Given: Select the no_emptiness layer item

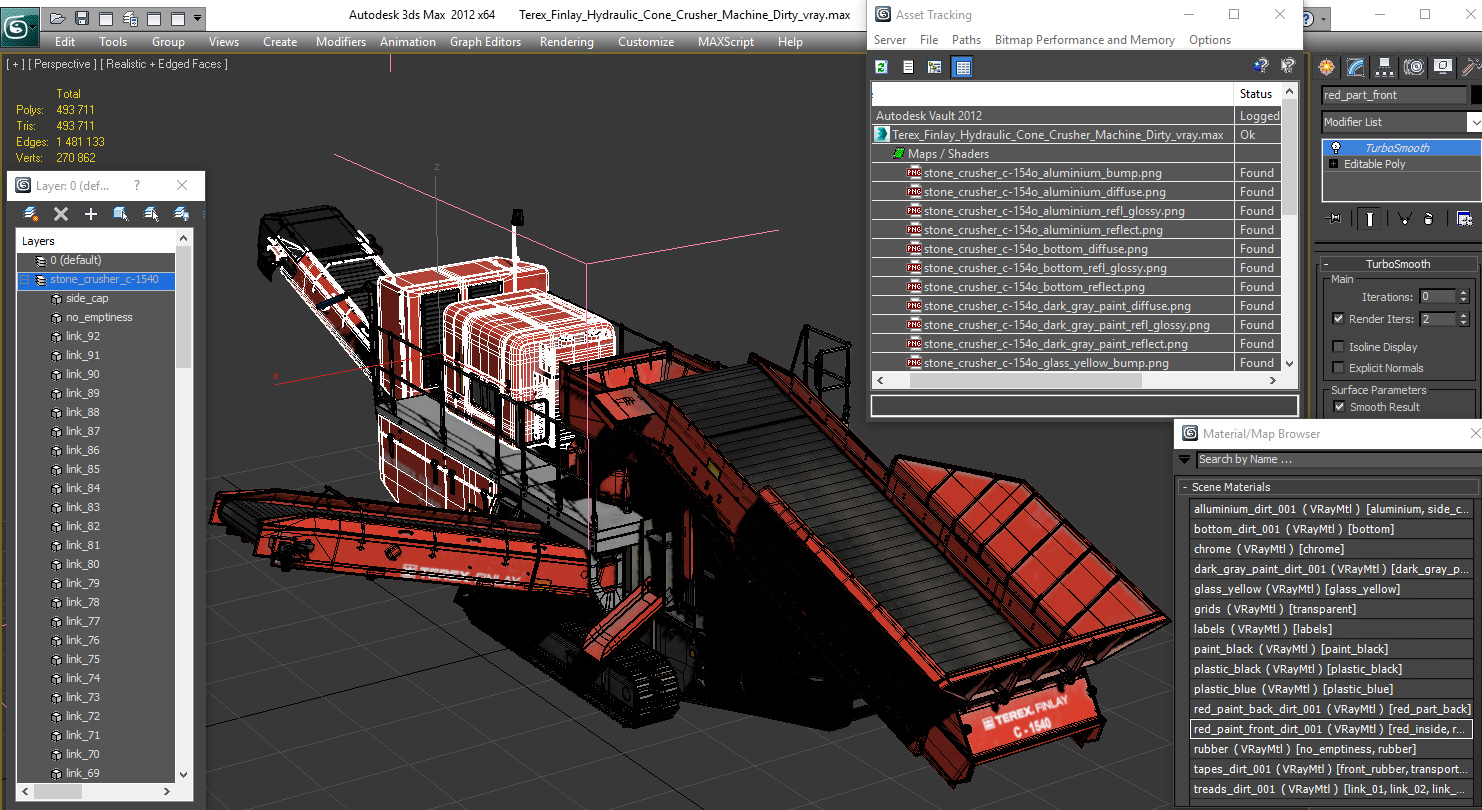Looking at the screenshot, I should tap(99, 317).
